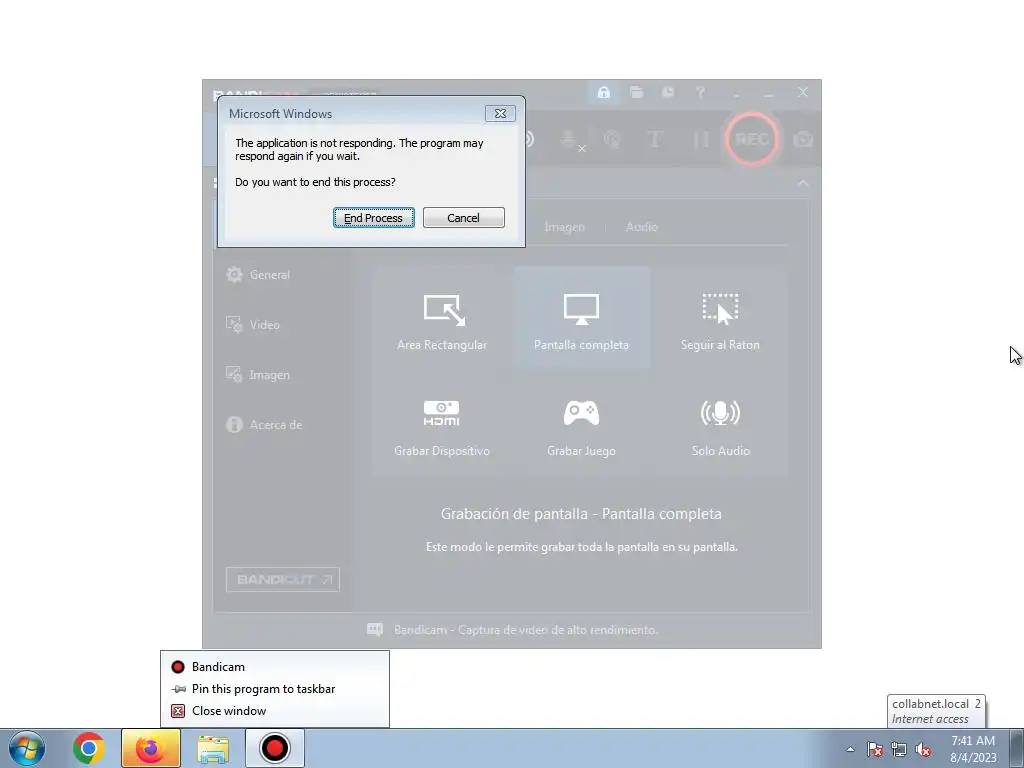The width and height of the screenshot is (1024, 768).
Task: Click Cancel in the not responding dialog
Action: [x=463, y=217]
